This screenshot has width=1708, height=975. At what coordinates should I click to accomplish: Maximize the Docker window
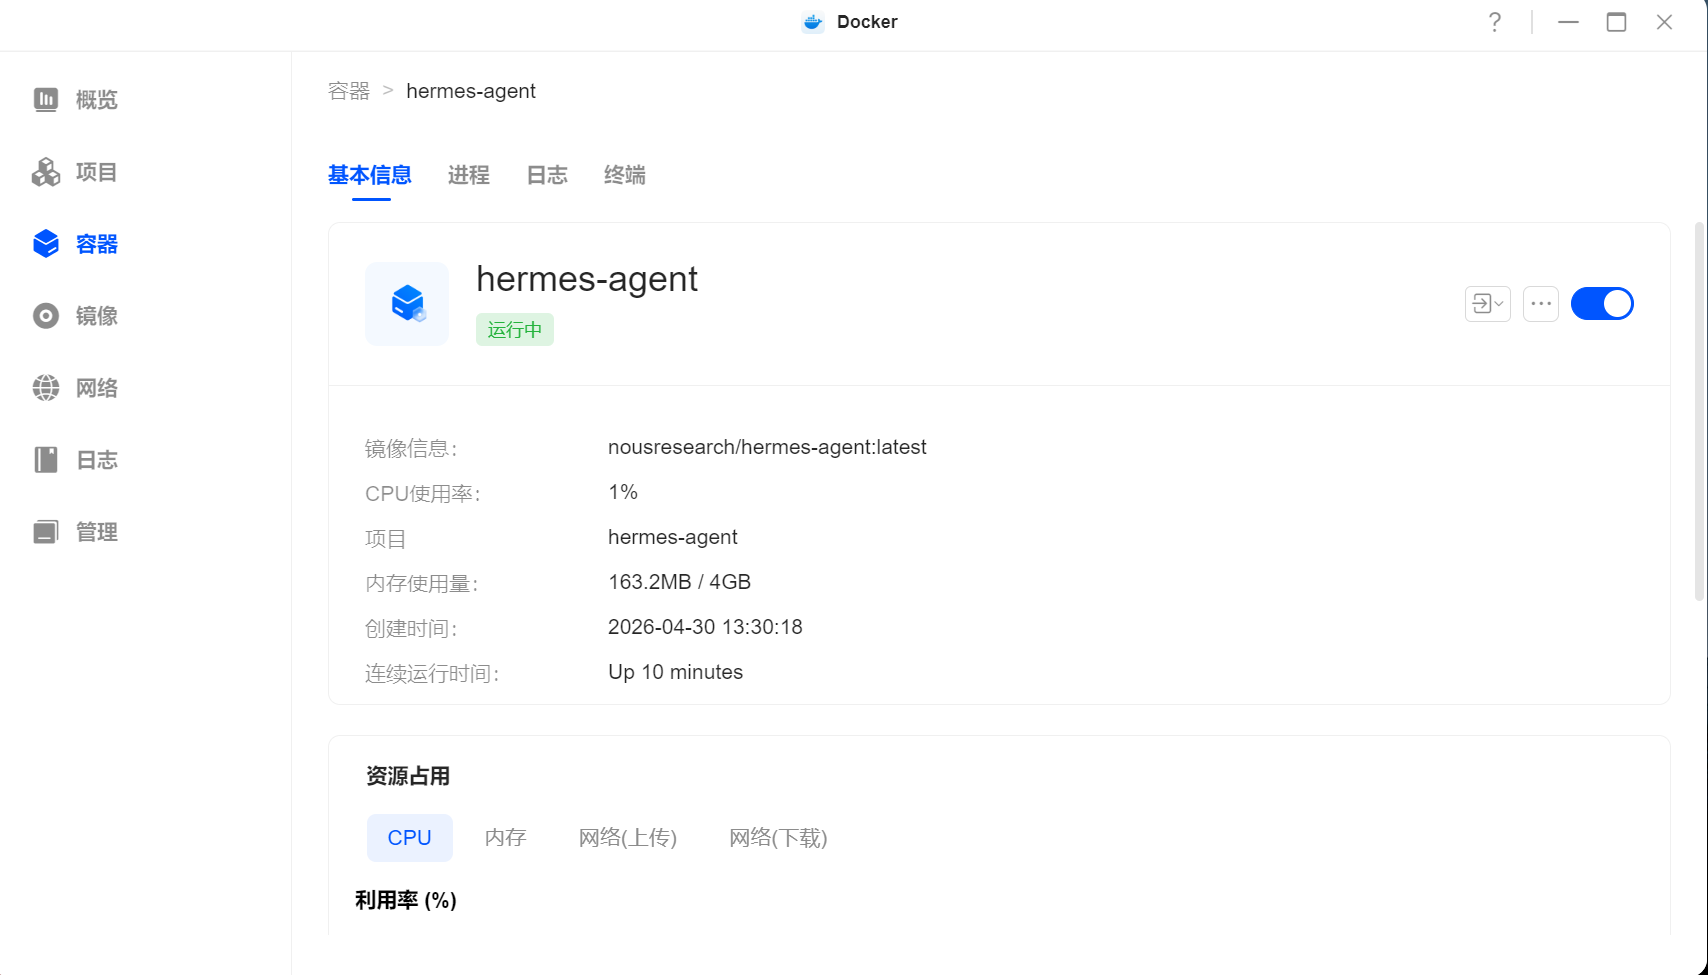click(1616, 22)
